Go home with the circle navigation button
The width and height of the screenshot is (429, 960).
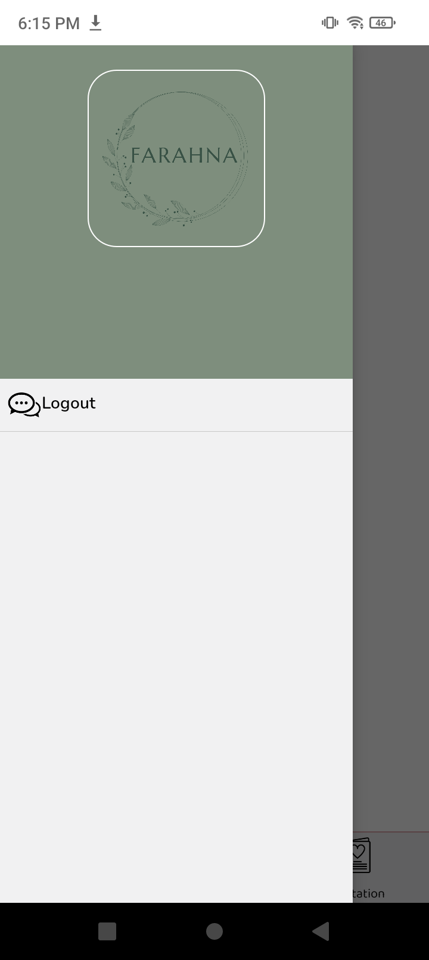(x=214, y=931)
